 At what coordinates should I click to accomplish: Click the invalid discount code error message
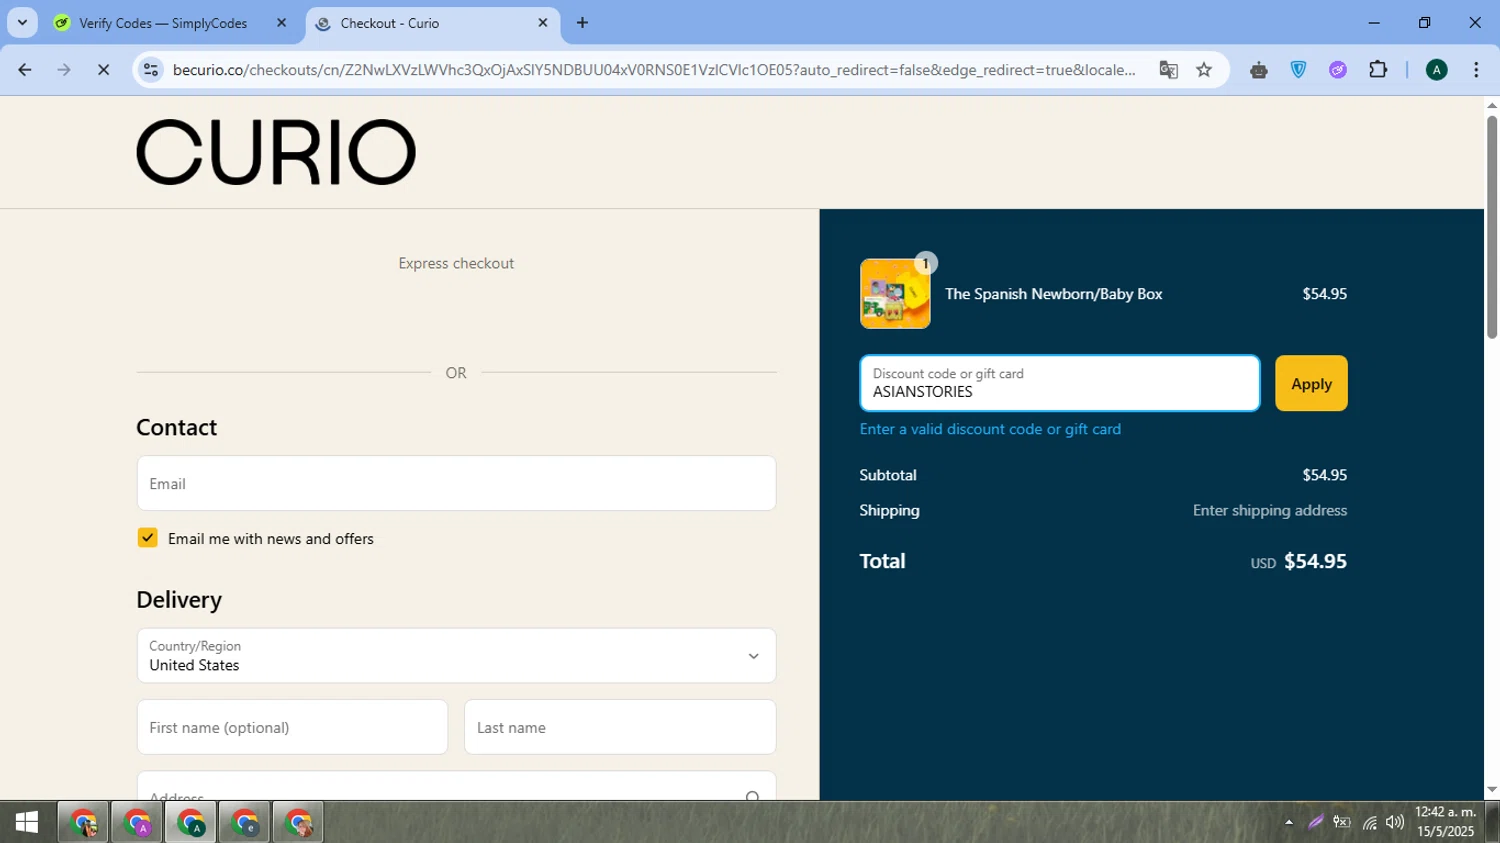[x=990, y=429]
